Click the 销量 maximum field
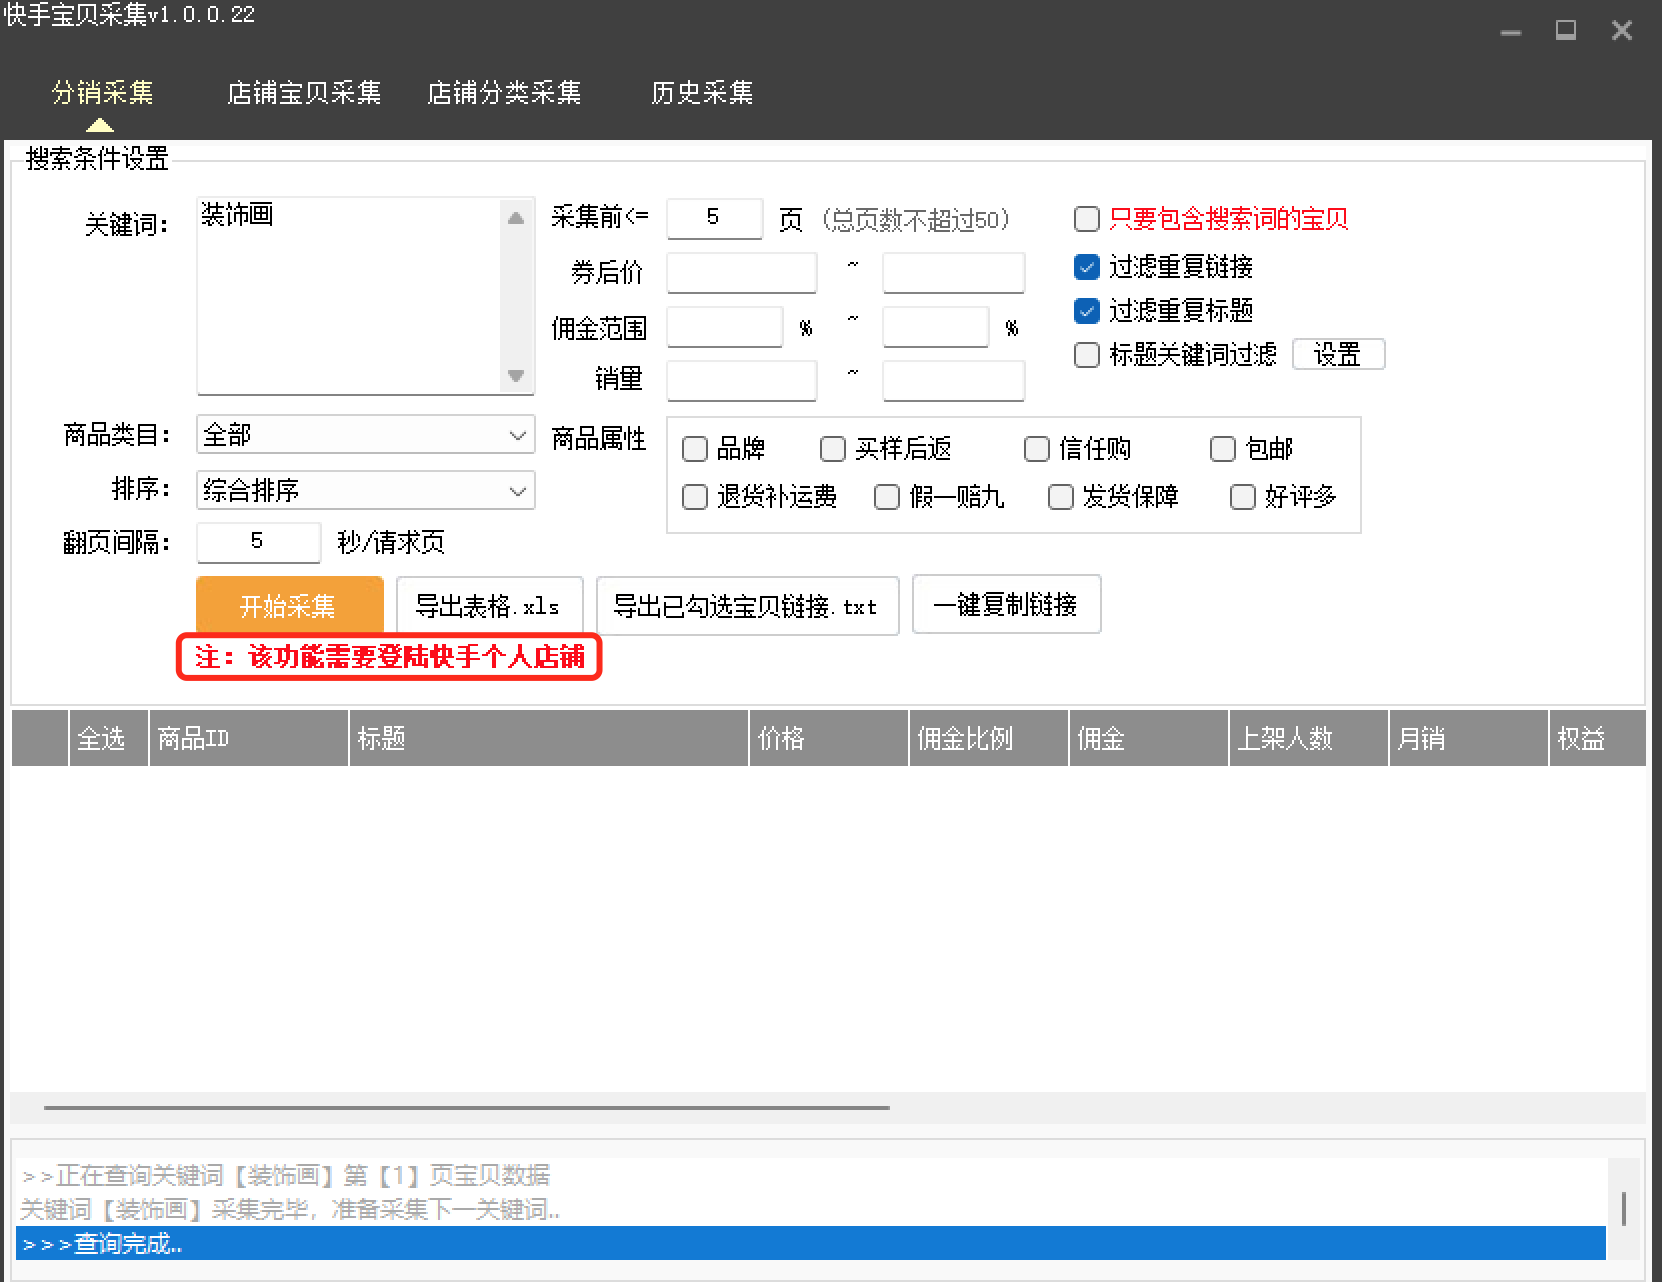 (x=953, y=380)
